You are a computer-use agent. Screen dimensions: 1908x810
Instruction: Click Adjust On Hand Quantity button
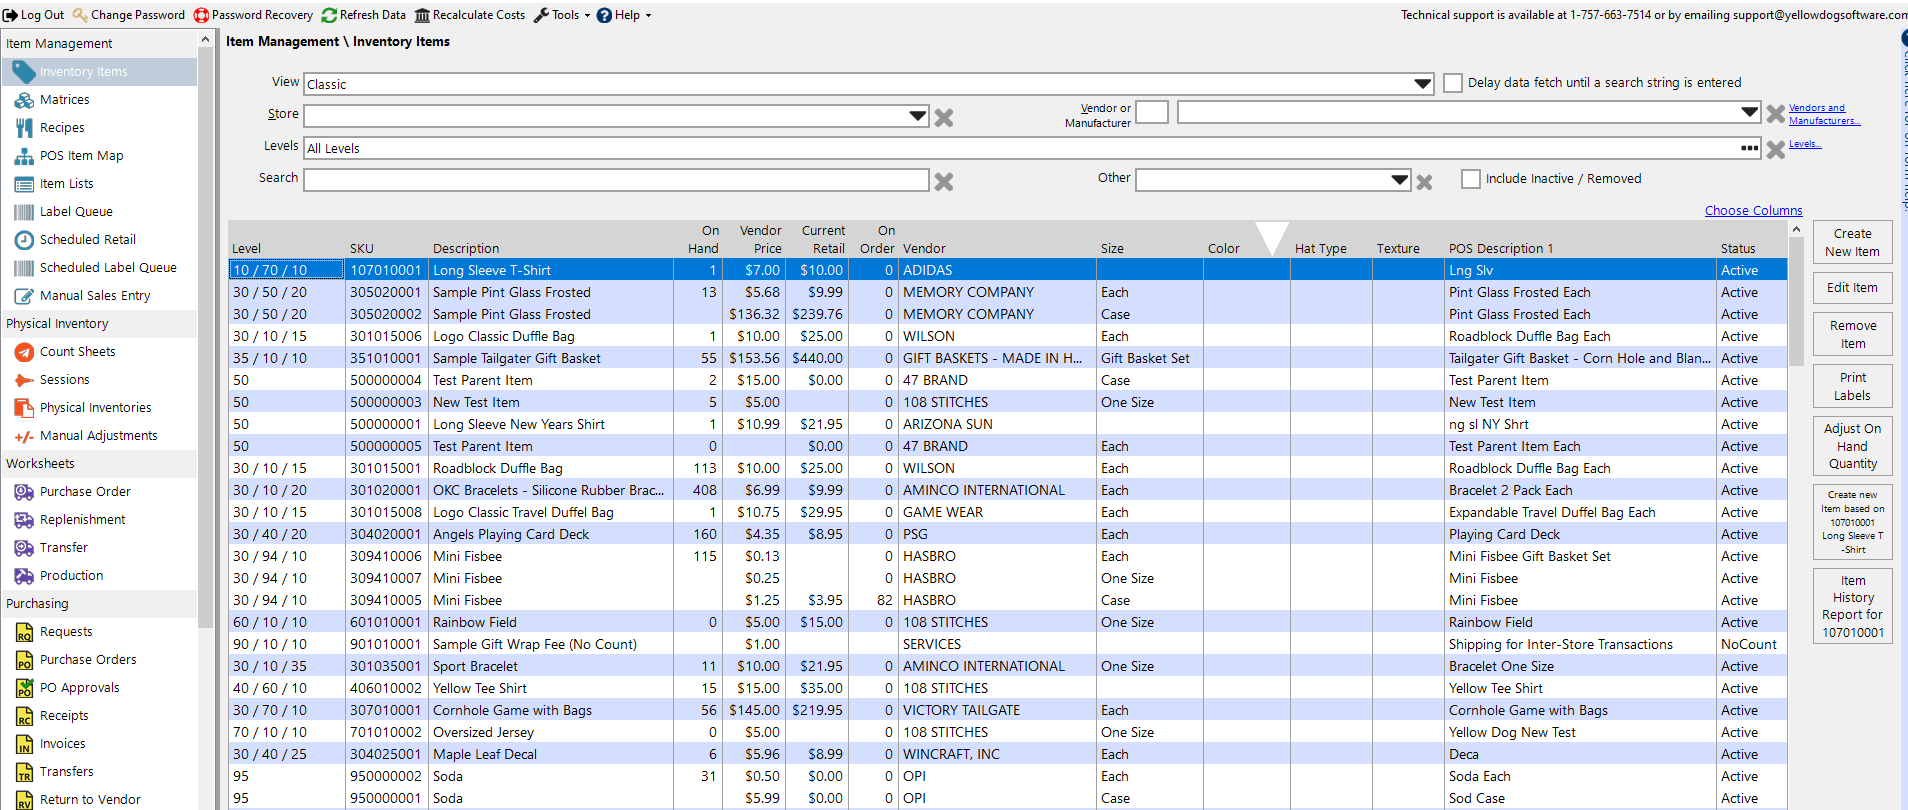coord(1852,446)
